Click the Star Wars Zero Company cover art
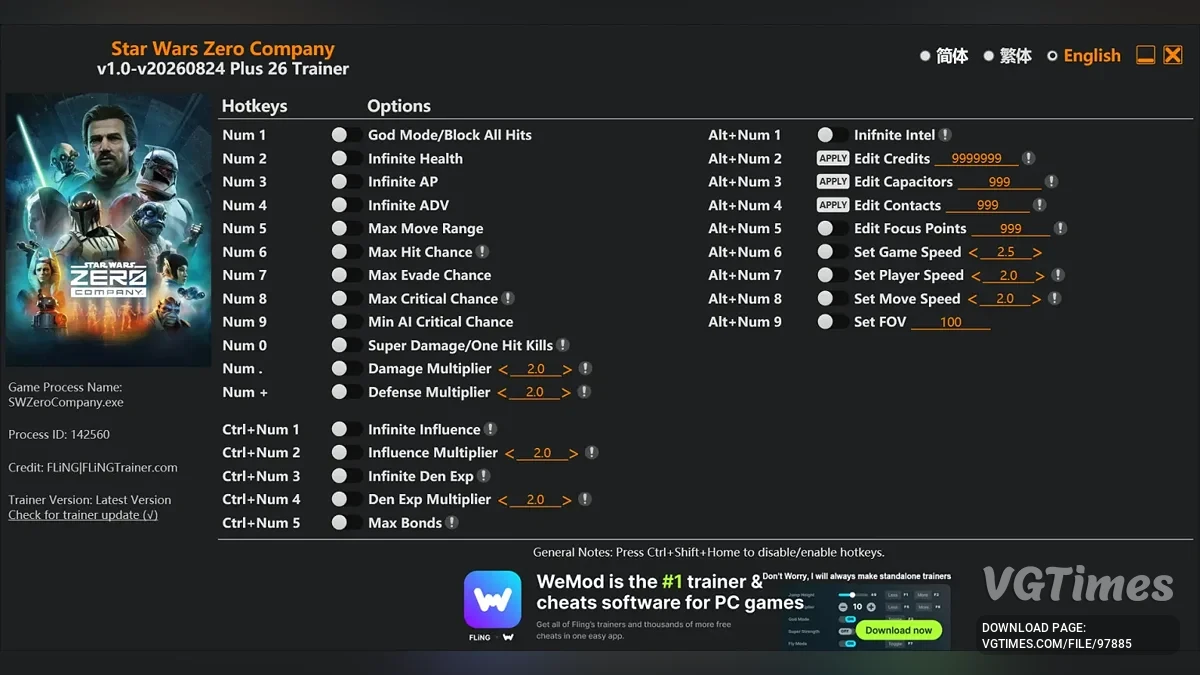1200x675 pixels. click(108, 230)
